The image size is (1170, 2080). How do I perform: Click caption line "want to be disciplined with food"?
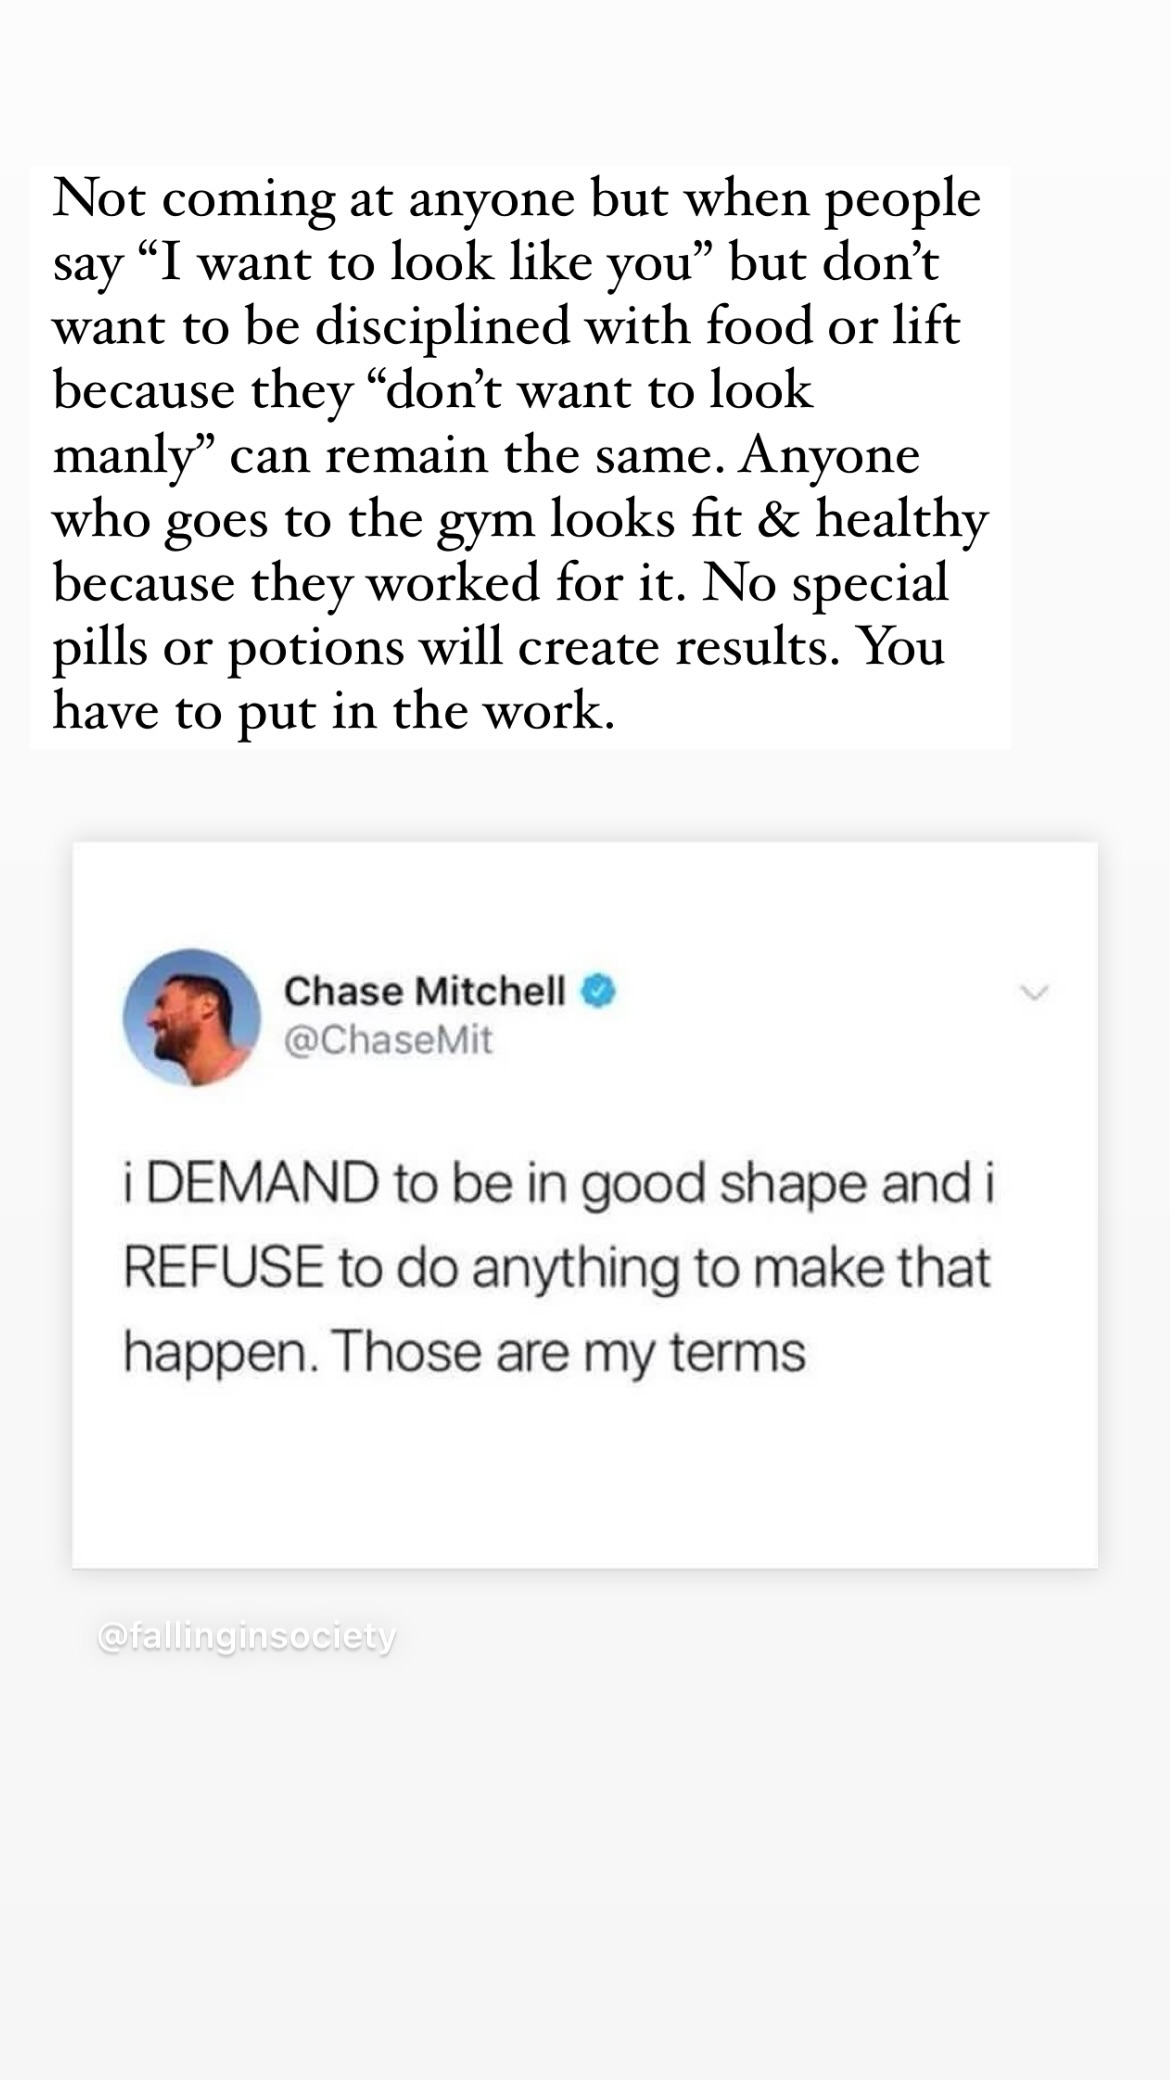506,326
